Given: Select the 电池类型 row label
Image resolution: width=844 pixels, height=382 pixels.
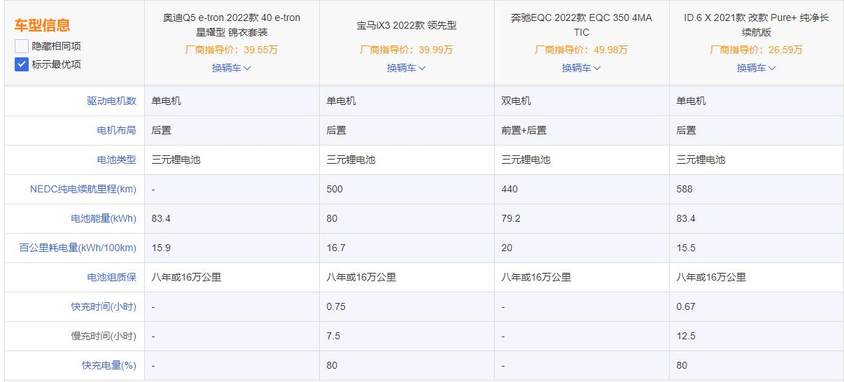Looking at the screenshot, I should 116,160.
